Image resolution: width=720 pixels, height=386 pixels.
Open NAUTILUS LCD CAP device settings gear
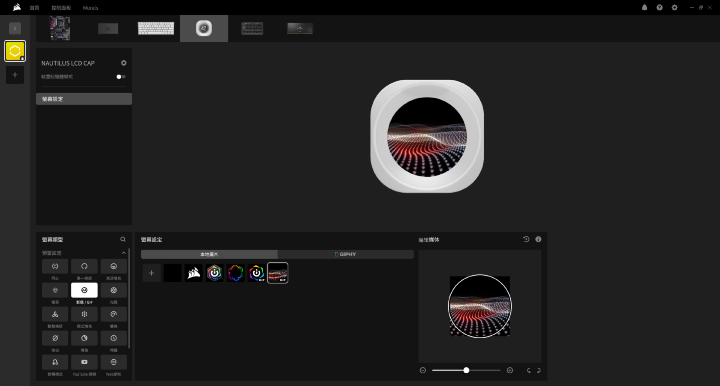coord(124,63)
